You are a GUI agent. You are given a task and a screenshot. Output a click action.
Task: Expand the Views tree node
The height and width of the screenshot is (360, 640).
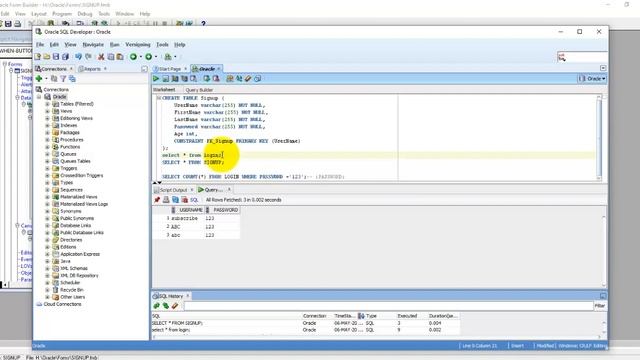point(47,111)
